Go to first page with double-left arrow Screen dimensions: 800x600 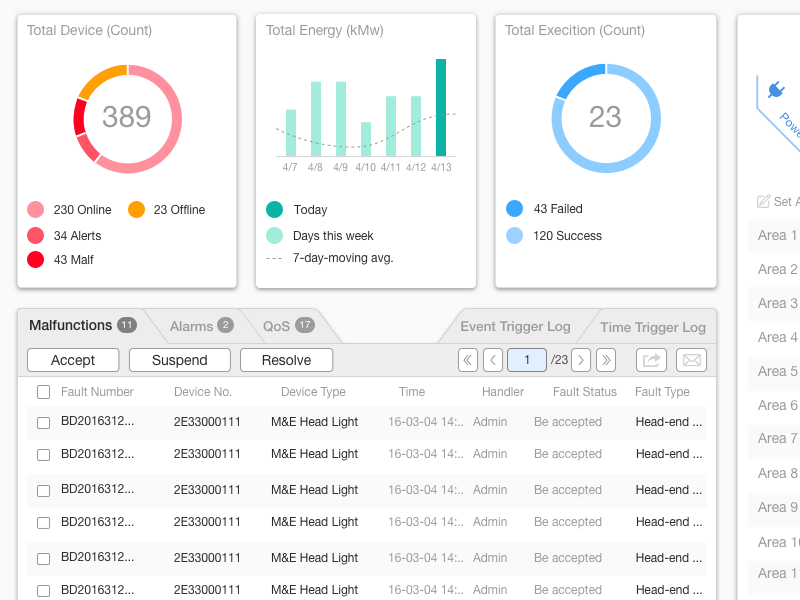click(468, 360)
